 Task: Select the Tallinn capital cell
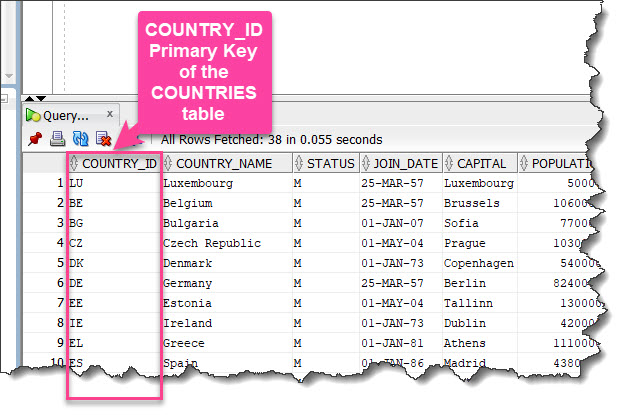click(x=480, y=303)
